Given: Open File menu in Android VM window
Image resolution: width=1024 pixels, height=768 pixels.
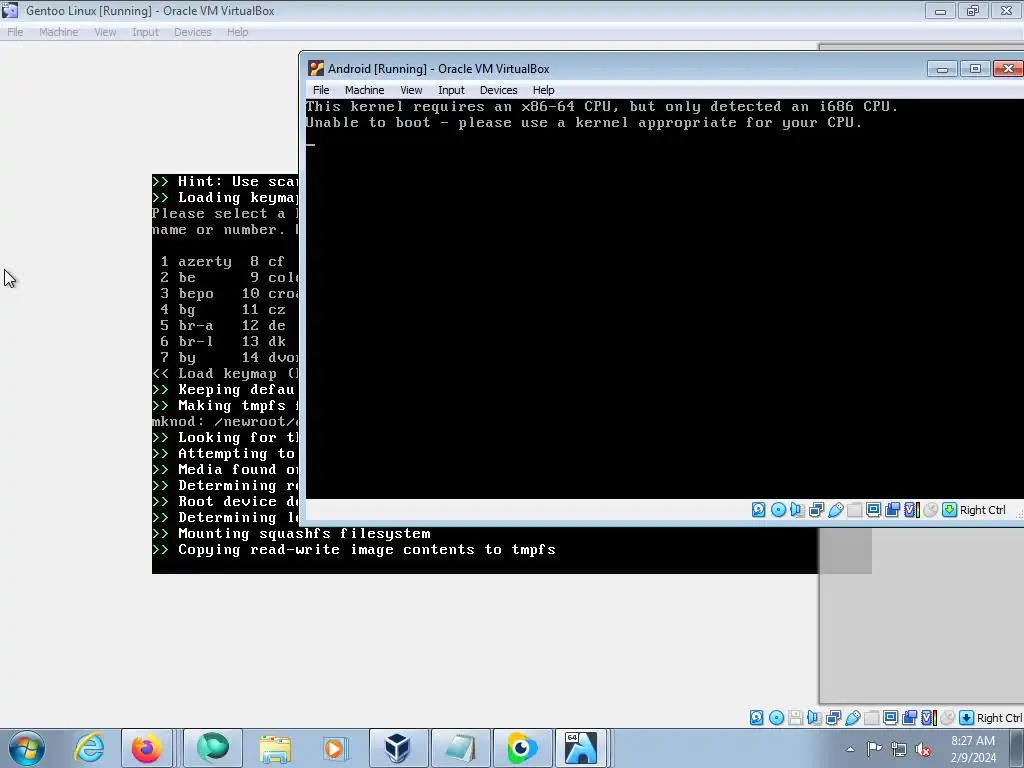Looking at the screenshot, I should pos(321,90).
